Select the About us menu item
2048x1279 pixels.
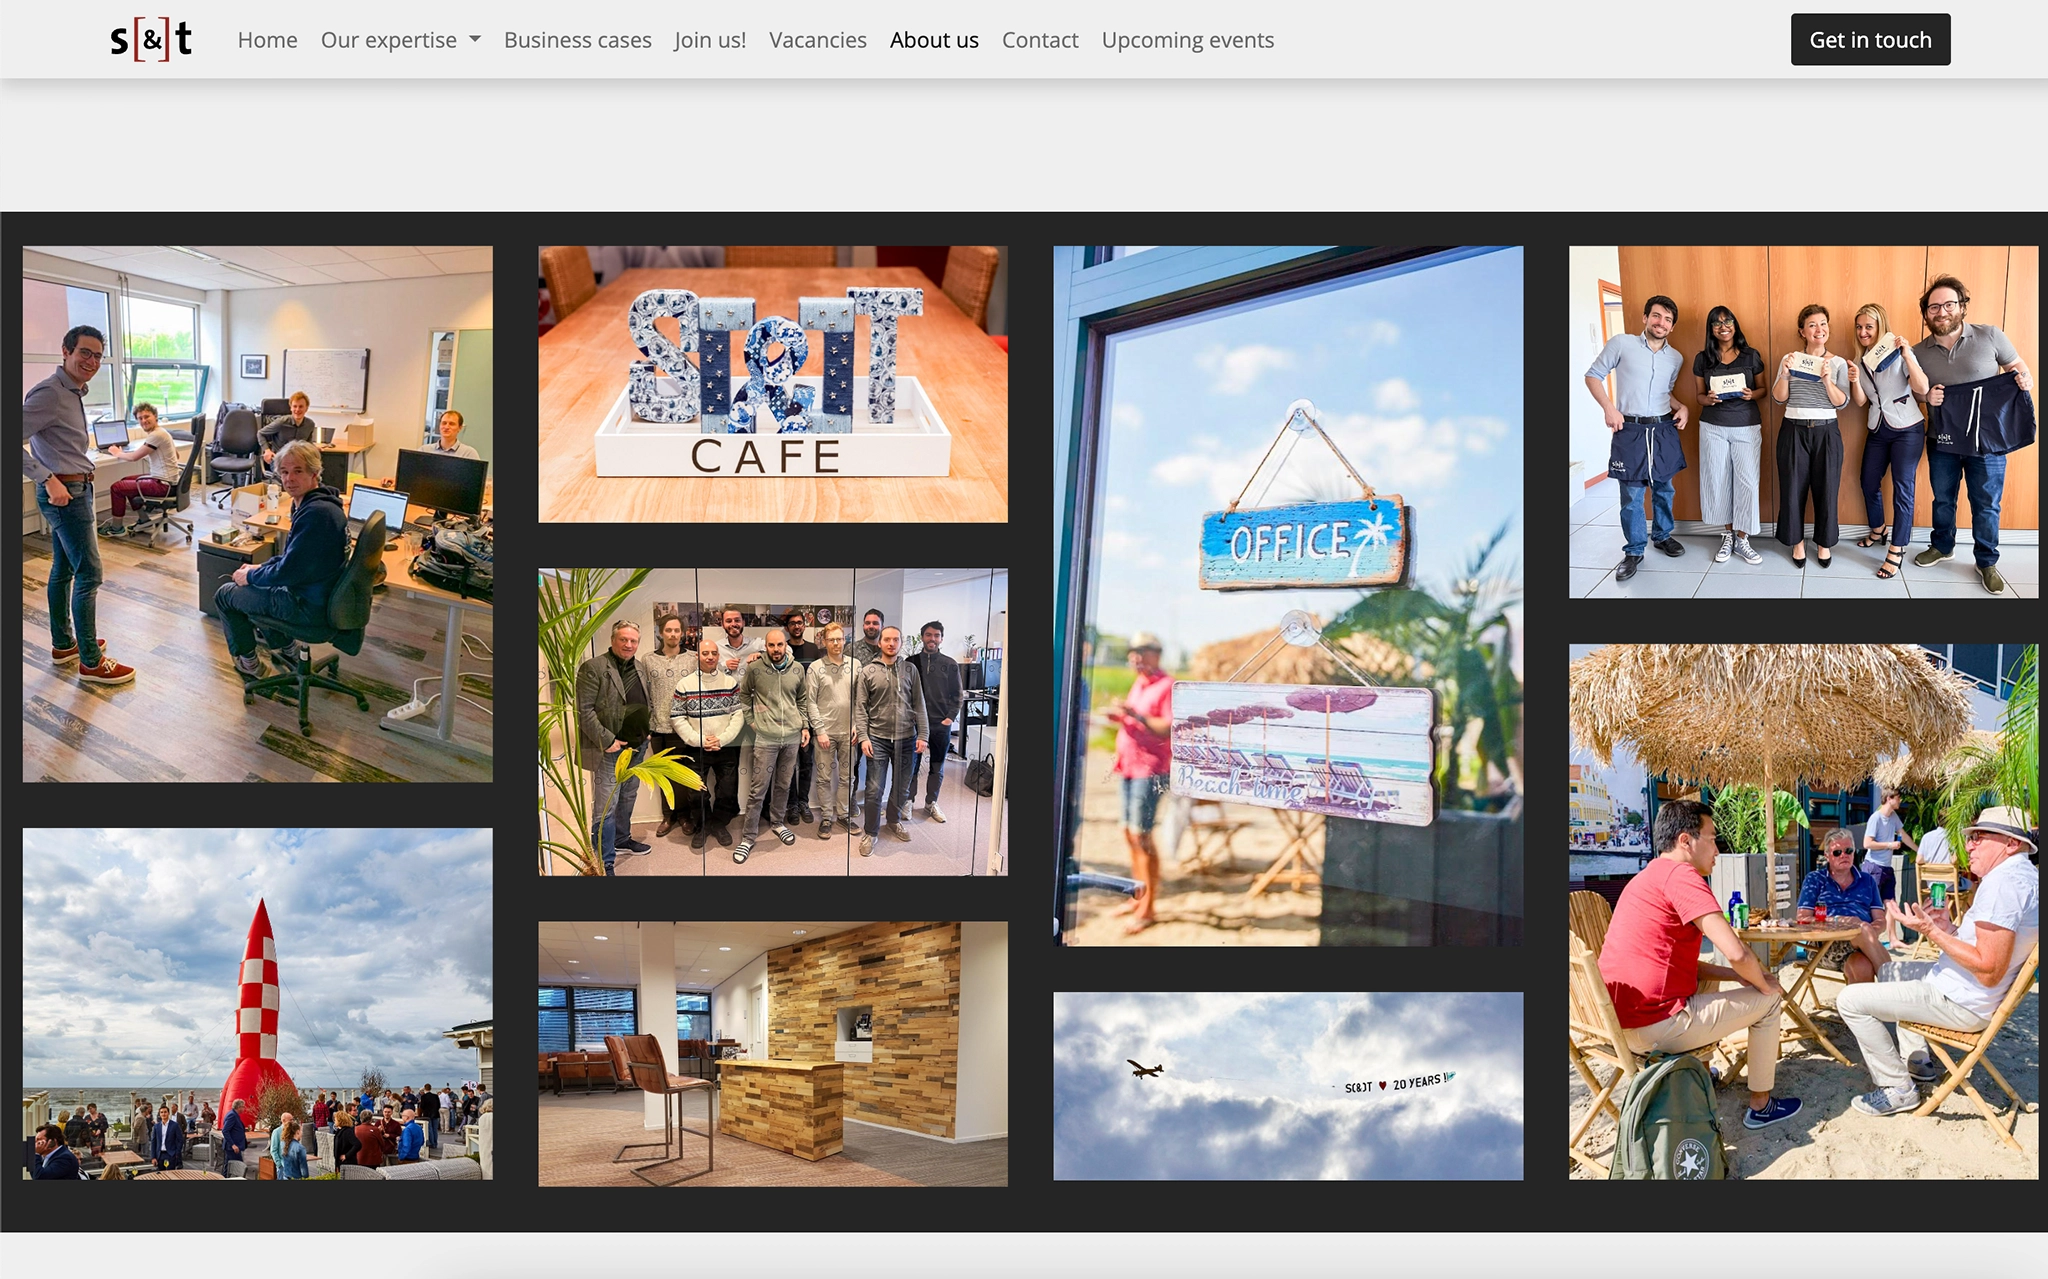933,40
